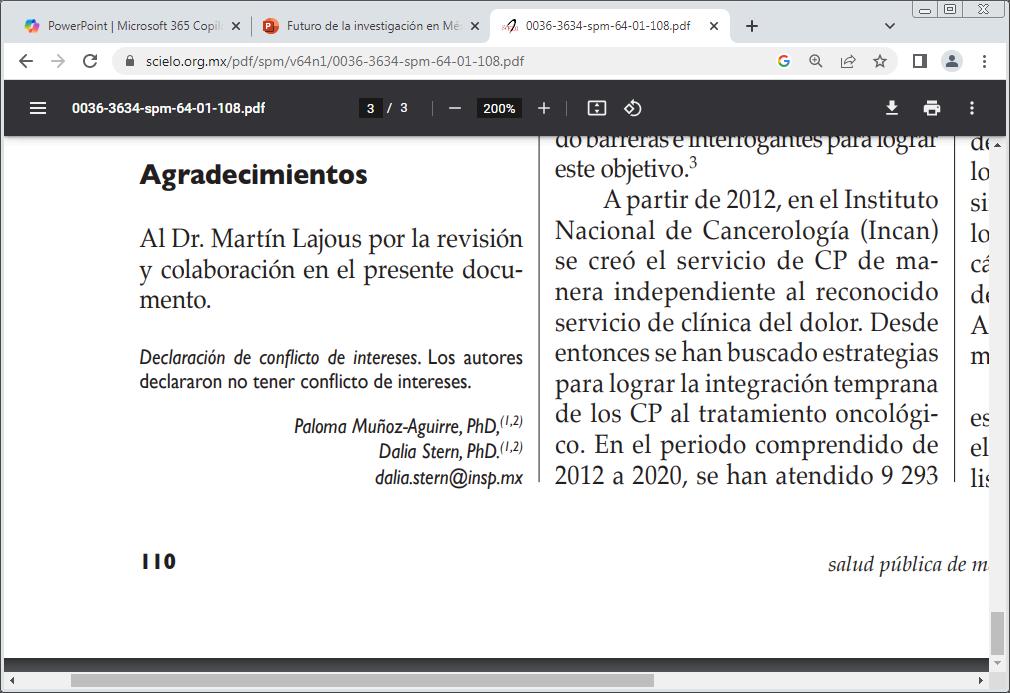Click the scielo.org.mx address bar
The height and width of the screenshot is (693, 1010).
coord(334,61)
